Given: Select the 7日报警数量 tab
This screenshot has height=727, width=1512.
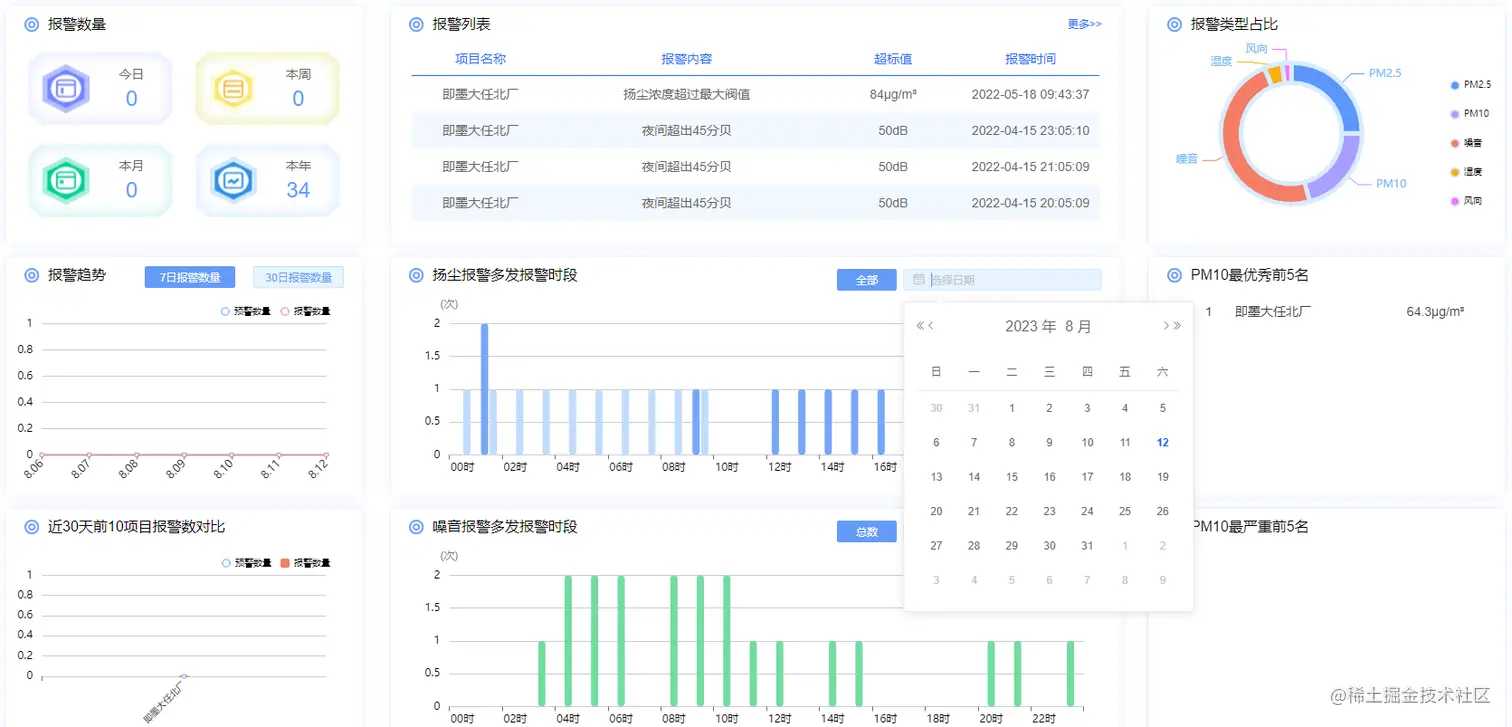Looking at the screenshot, I should (x=189, y=277).
